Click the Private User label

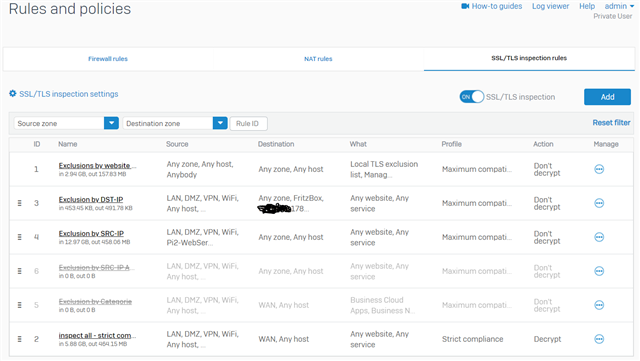tap(612, 16)
